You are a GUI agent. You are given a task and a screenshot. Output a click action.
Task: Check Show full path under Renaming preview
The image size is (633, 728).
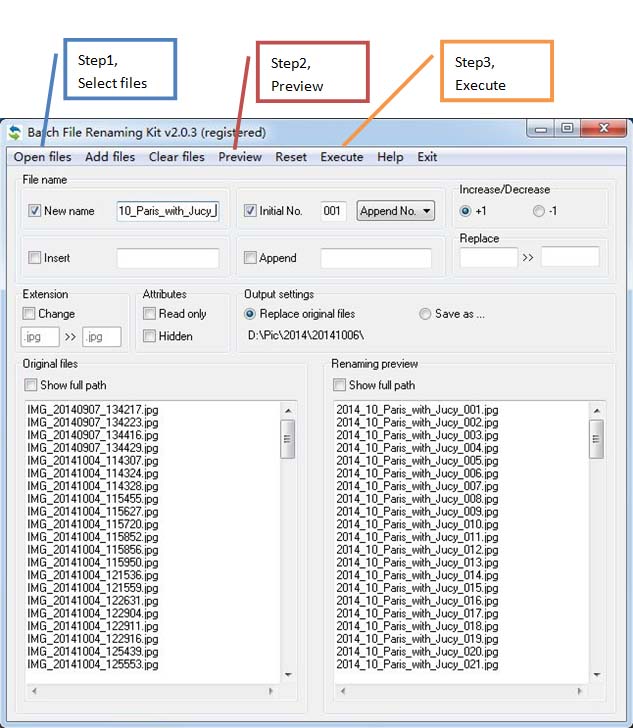tap(340, 385)
